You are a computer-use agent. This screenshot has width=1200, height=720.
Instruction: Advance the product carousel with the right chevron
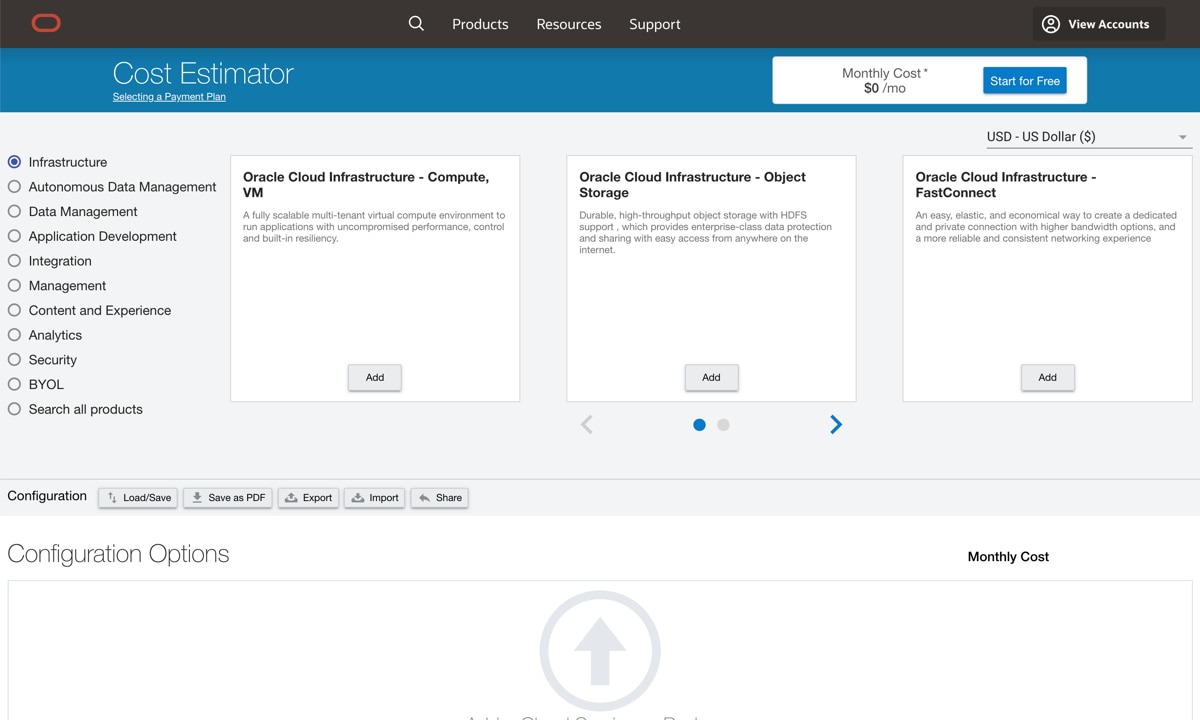(836, 424)
